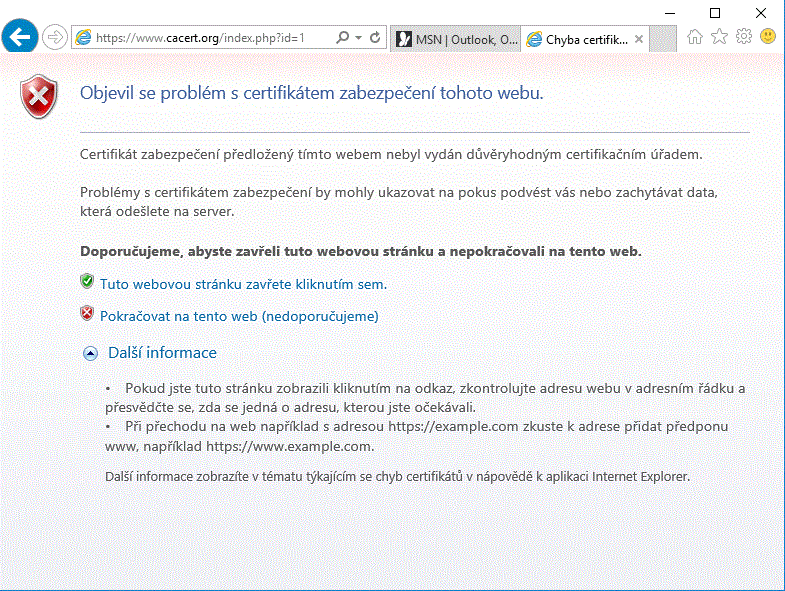Click the Forward navigation arrow
Viewport: 785px width, 591px height.
click(x=55, y=38)
